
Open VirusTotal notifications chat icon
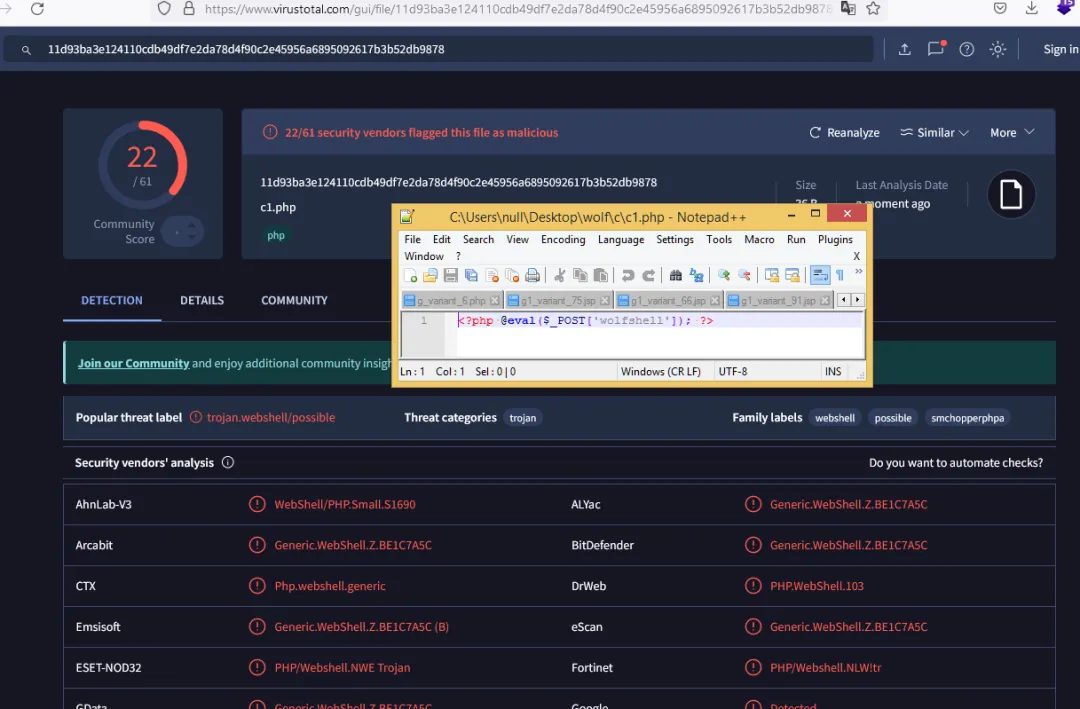(x=935, y=48)
